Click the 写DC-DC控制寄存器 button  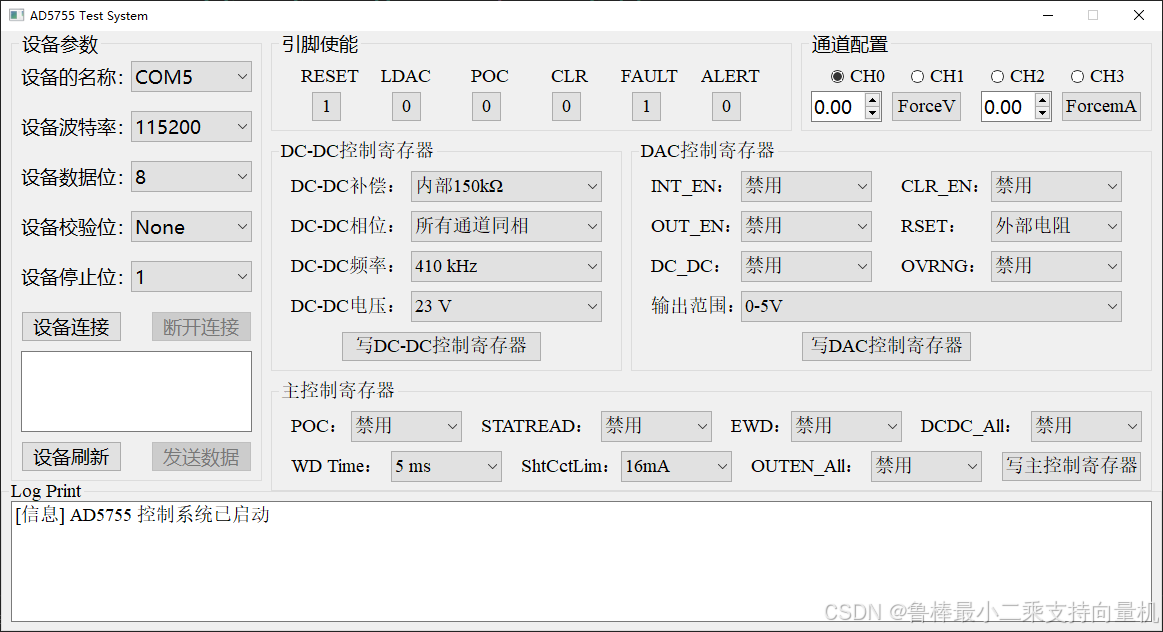(x=441, y=346)
